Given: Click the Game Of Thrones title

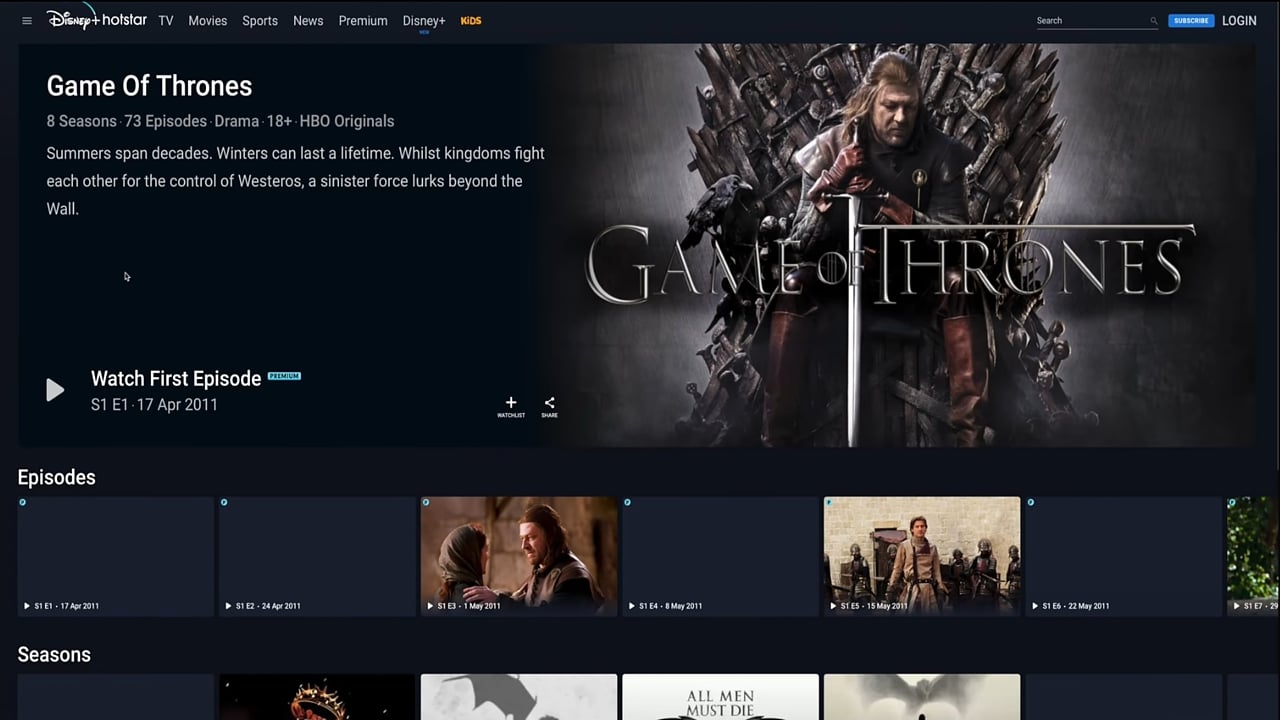Looking at the screenshot, I should (x=149, y=86).
